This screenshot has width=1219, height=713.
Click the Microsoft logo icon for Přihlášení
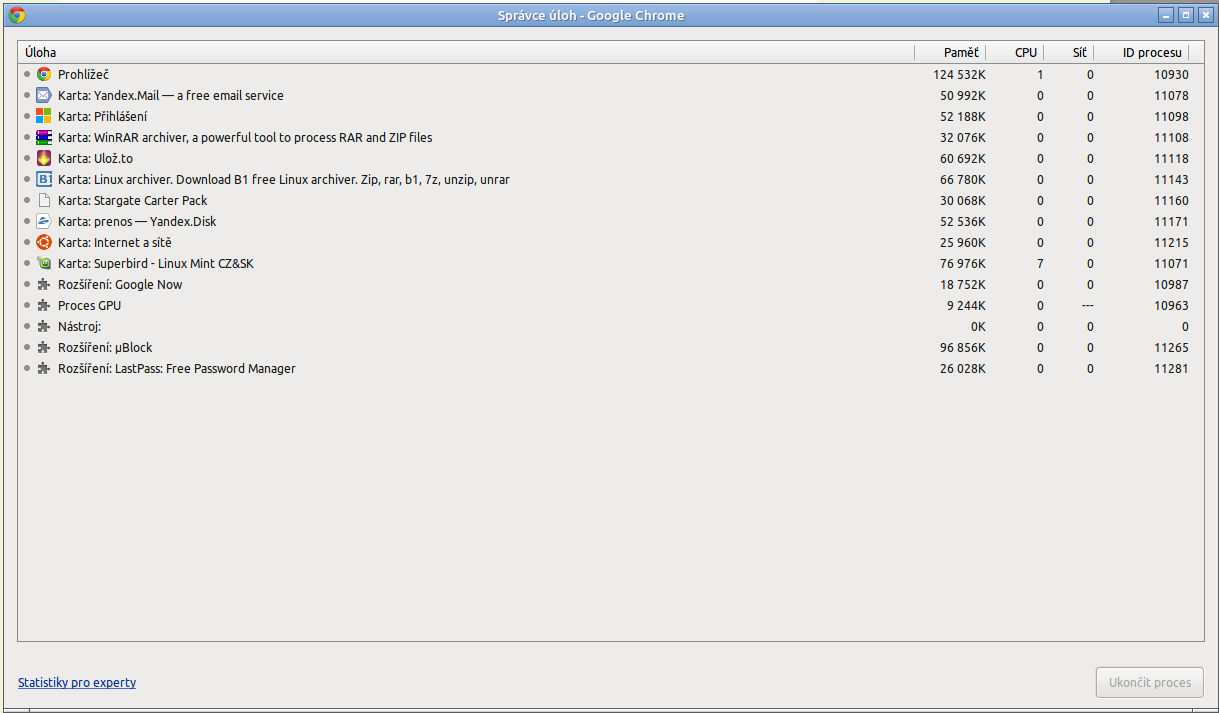coord(44,116)
